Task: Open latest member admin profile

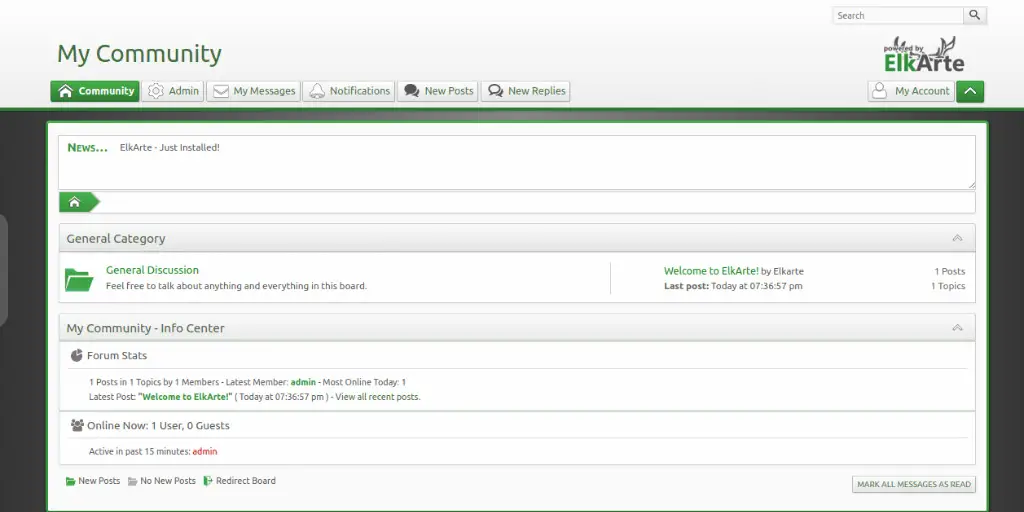Action: 303,382
